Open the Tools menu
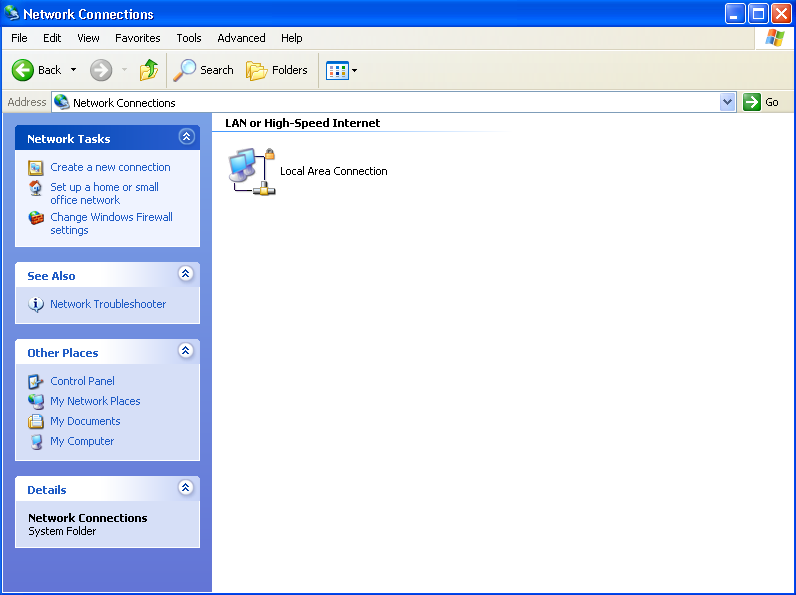Screen dimensions: 796x595 189,38
